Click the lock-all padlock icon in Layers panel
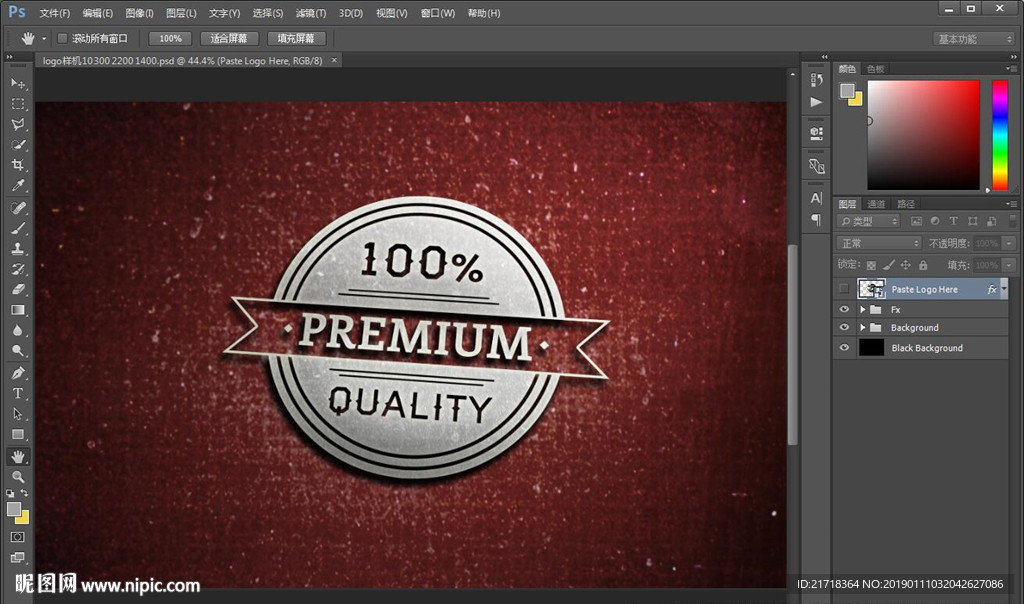1024x604 pixels. 923,265
